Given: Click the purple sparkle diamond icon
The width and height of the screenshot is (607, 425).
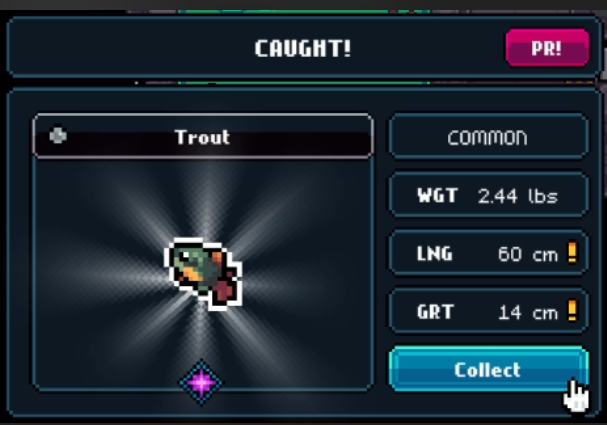Looking at the screenshot, I should (x=201, y=382).
